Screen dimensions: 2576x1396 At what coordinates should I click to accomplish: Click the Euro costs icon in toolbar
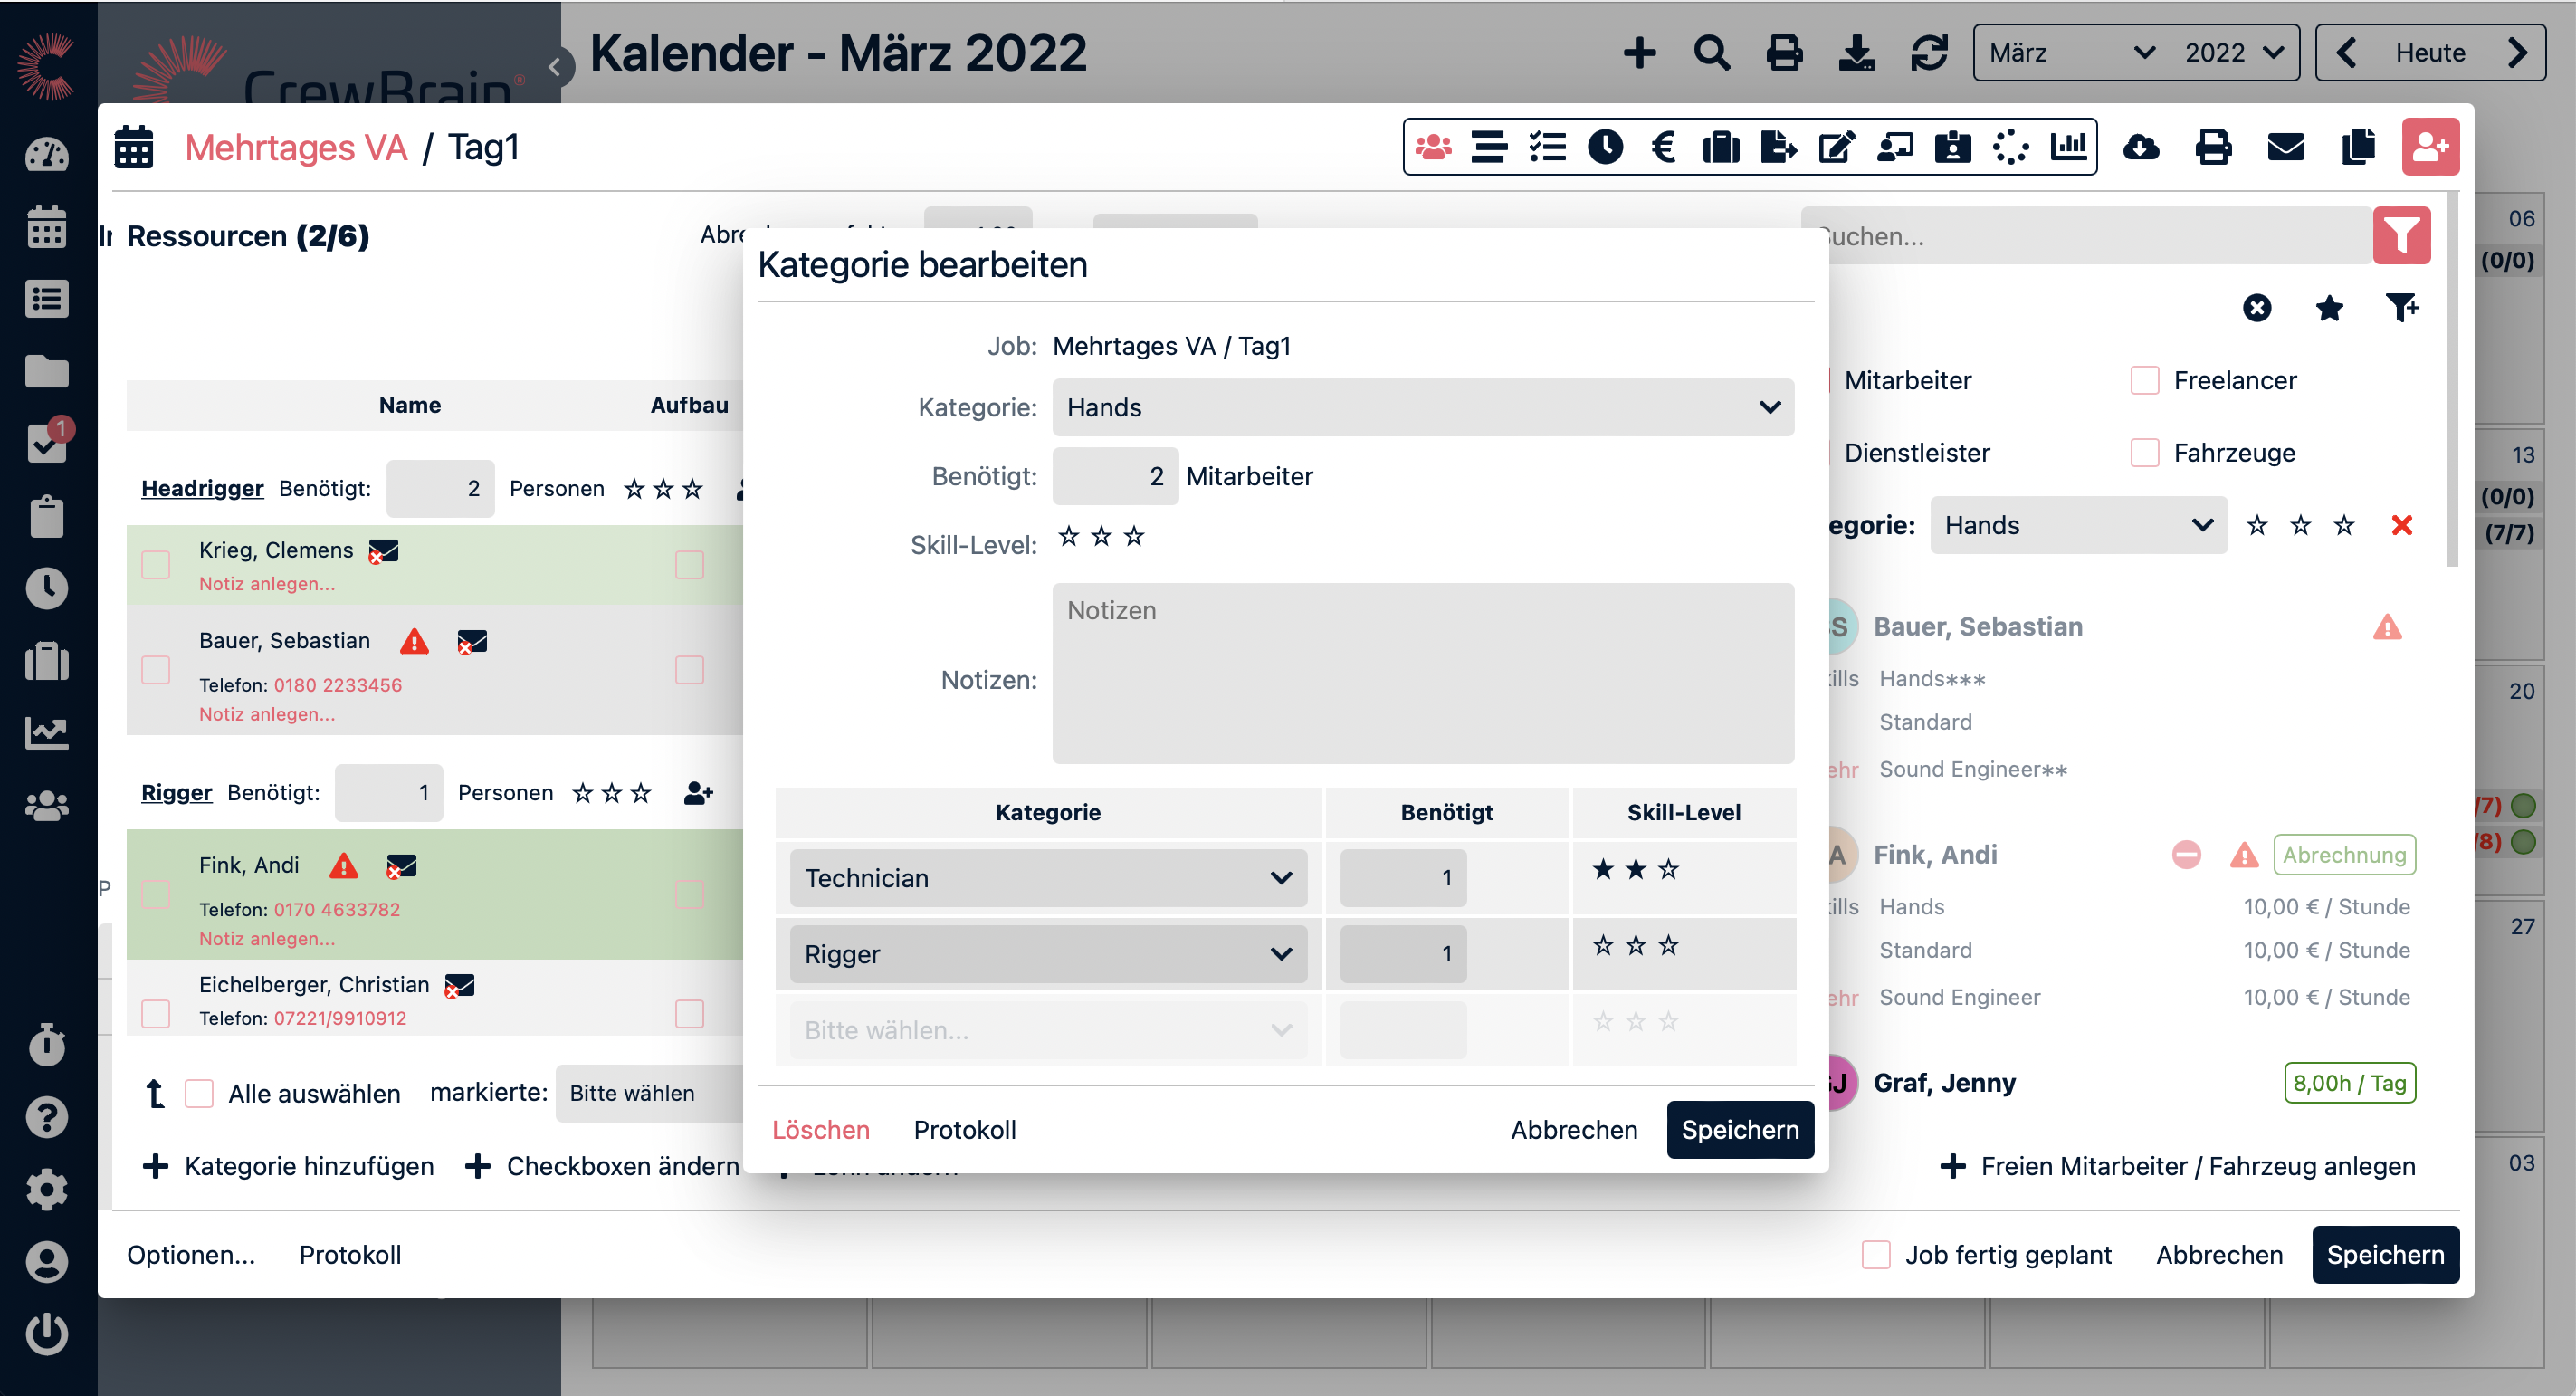[x=1663, y=148]
